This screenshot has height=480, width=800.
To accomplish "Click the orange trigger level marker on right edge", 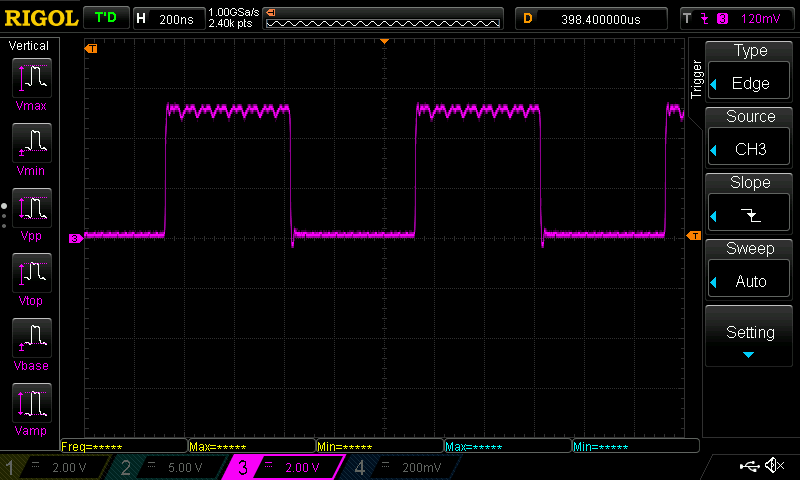I will [694, 235].
